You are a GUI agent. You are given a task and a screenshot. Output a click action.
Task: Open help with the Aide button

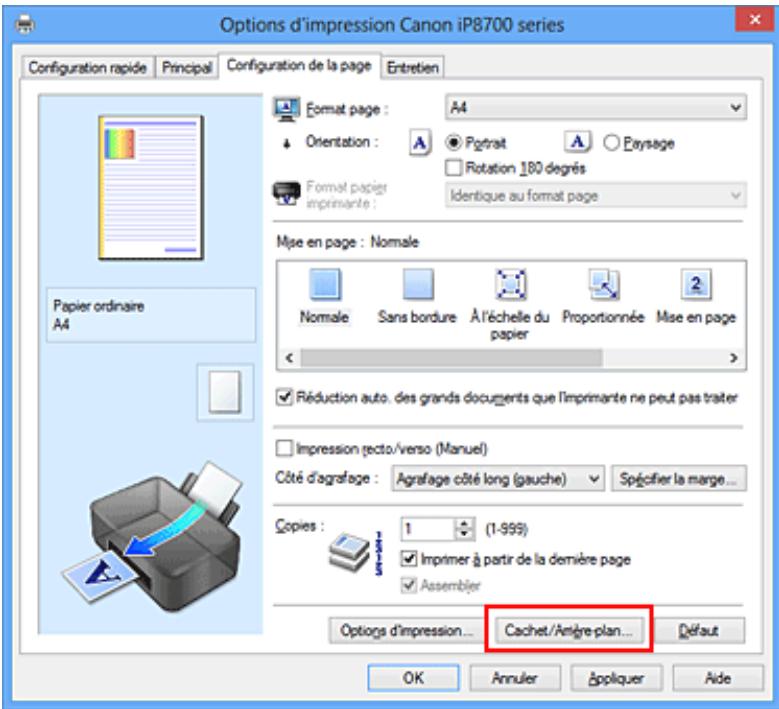click(x=717, y=678)
